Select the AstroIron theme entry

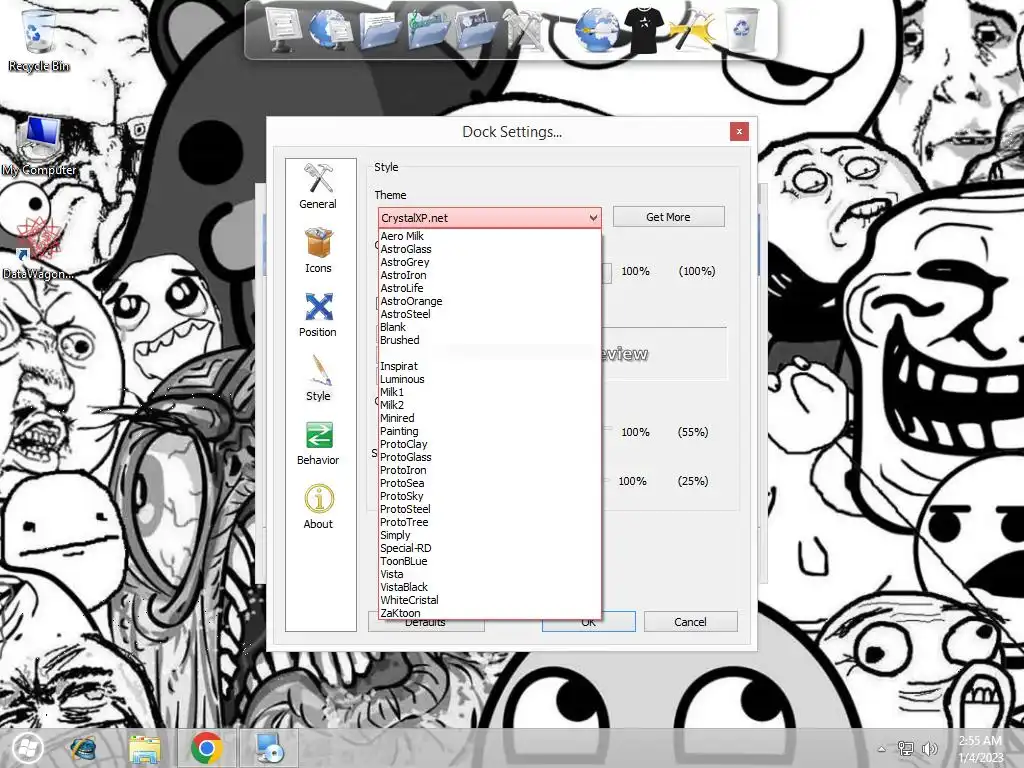click(x=489, y=276)
